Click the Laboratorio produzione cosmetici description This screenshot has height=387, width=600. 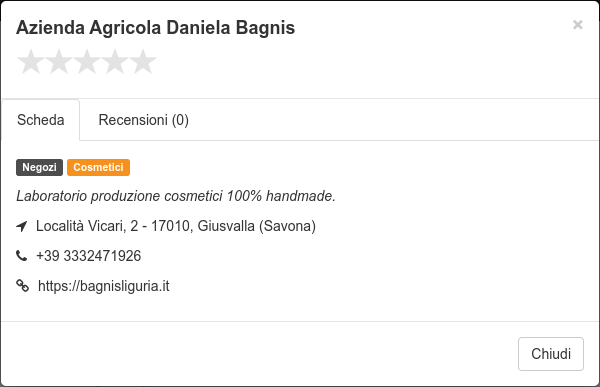point(176,196)
